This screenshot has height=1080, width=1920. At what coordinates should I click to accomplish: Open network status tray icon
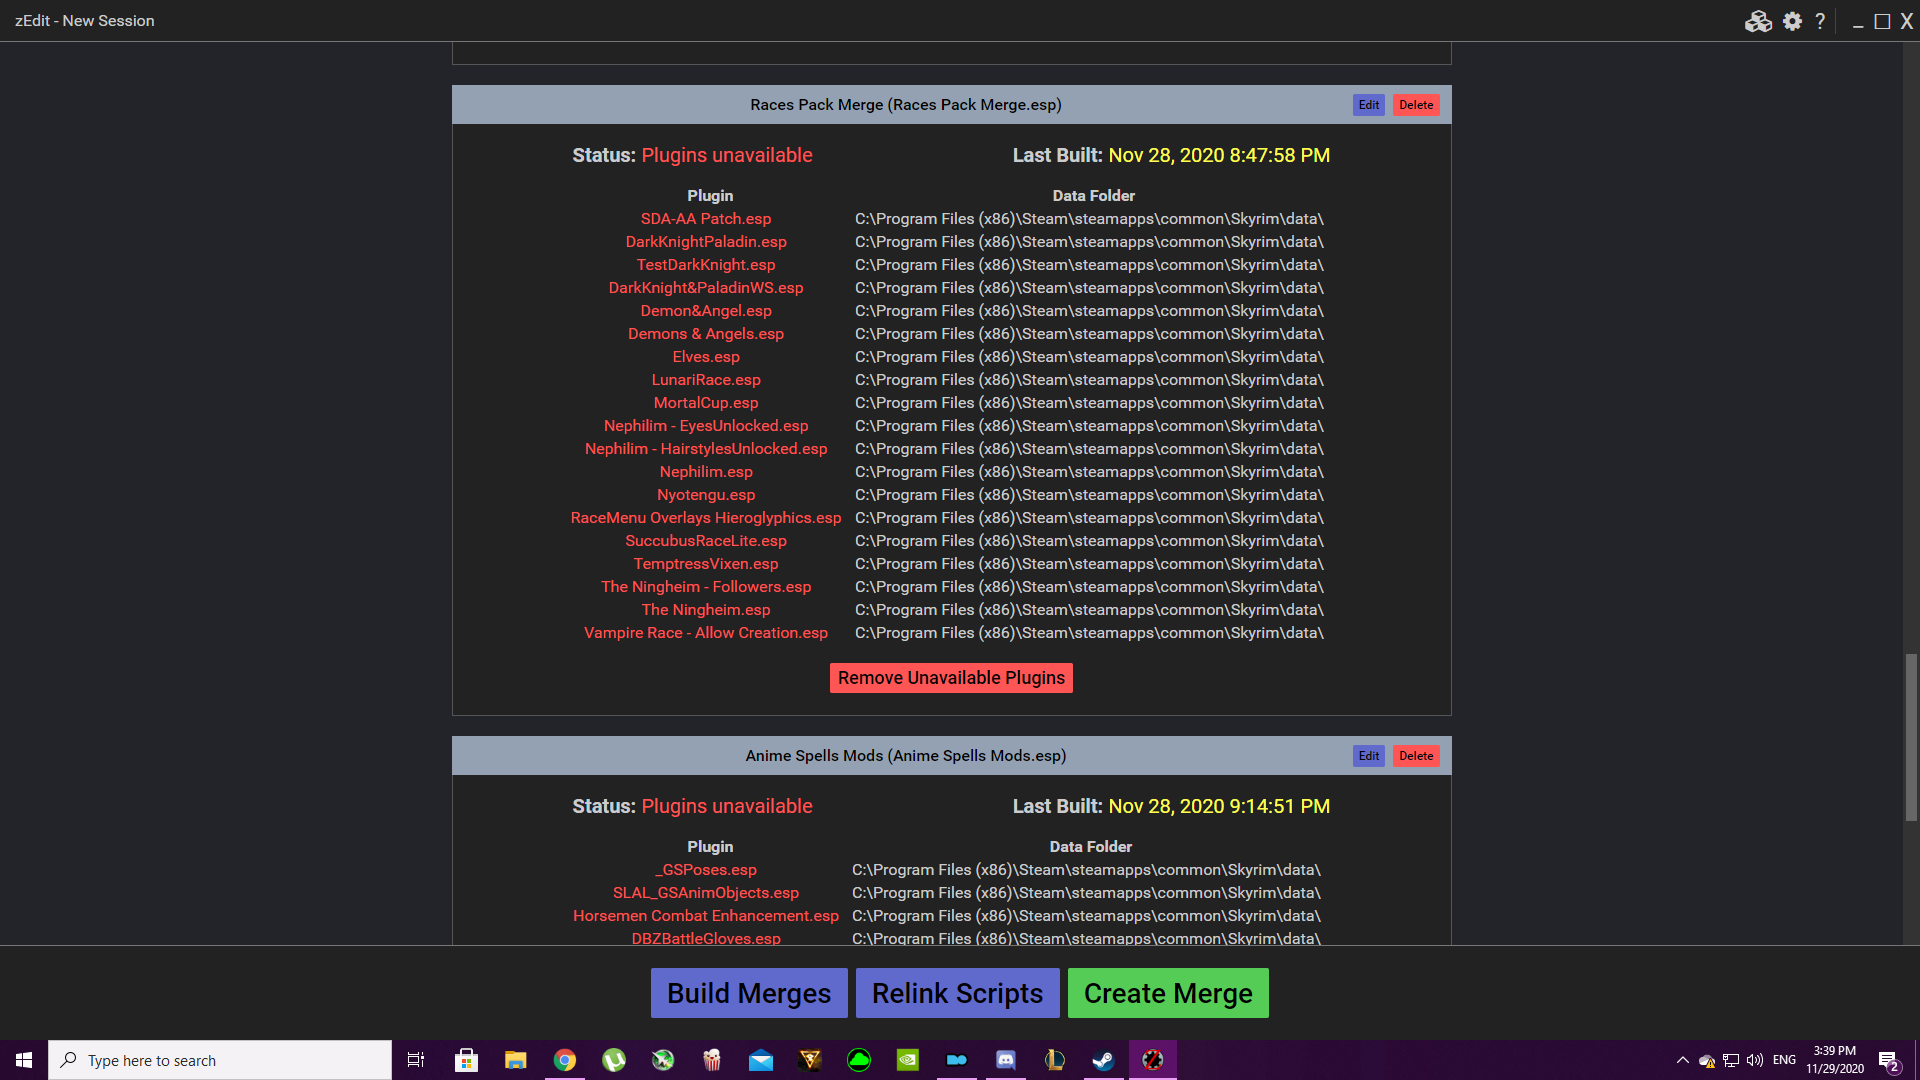tap(1731, 1060)
